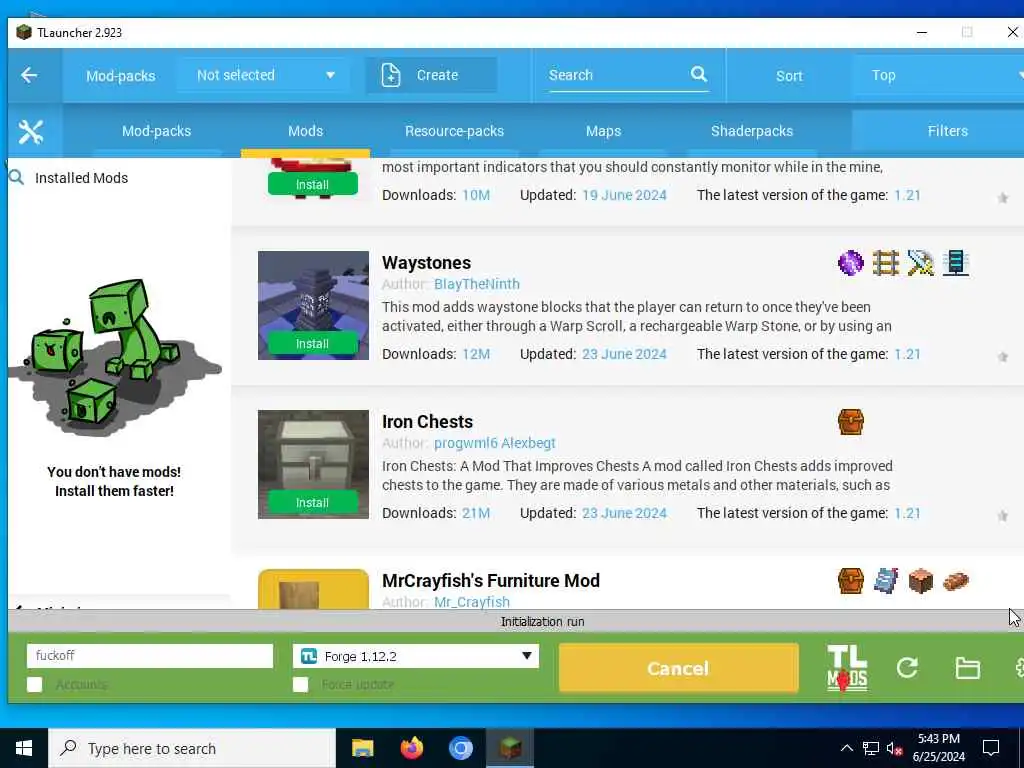Viewport: 1024px width, 768px height.
Task: Favorite Iron Chests with the star icon
Action: click(1002, 516)
